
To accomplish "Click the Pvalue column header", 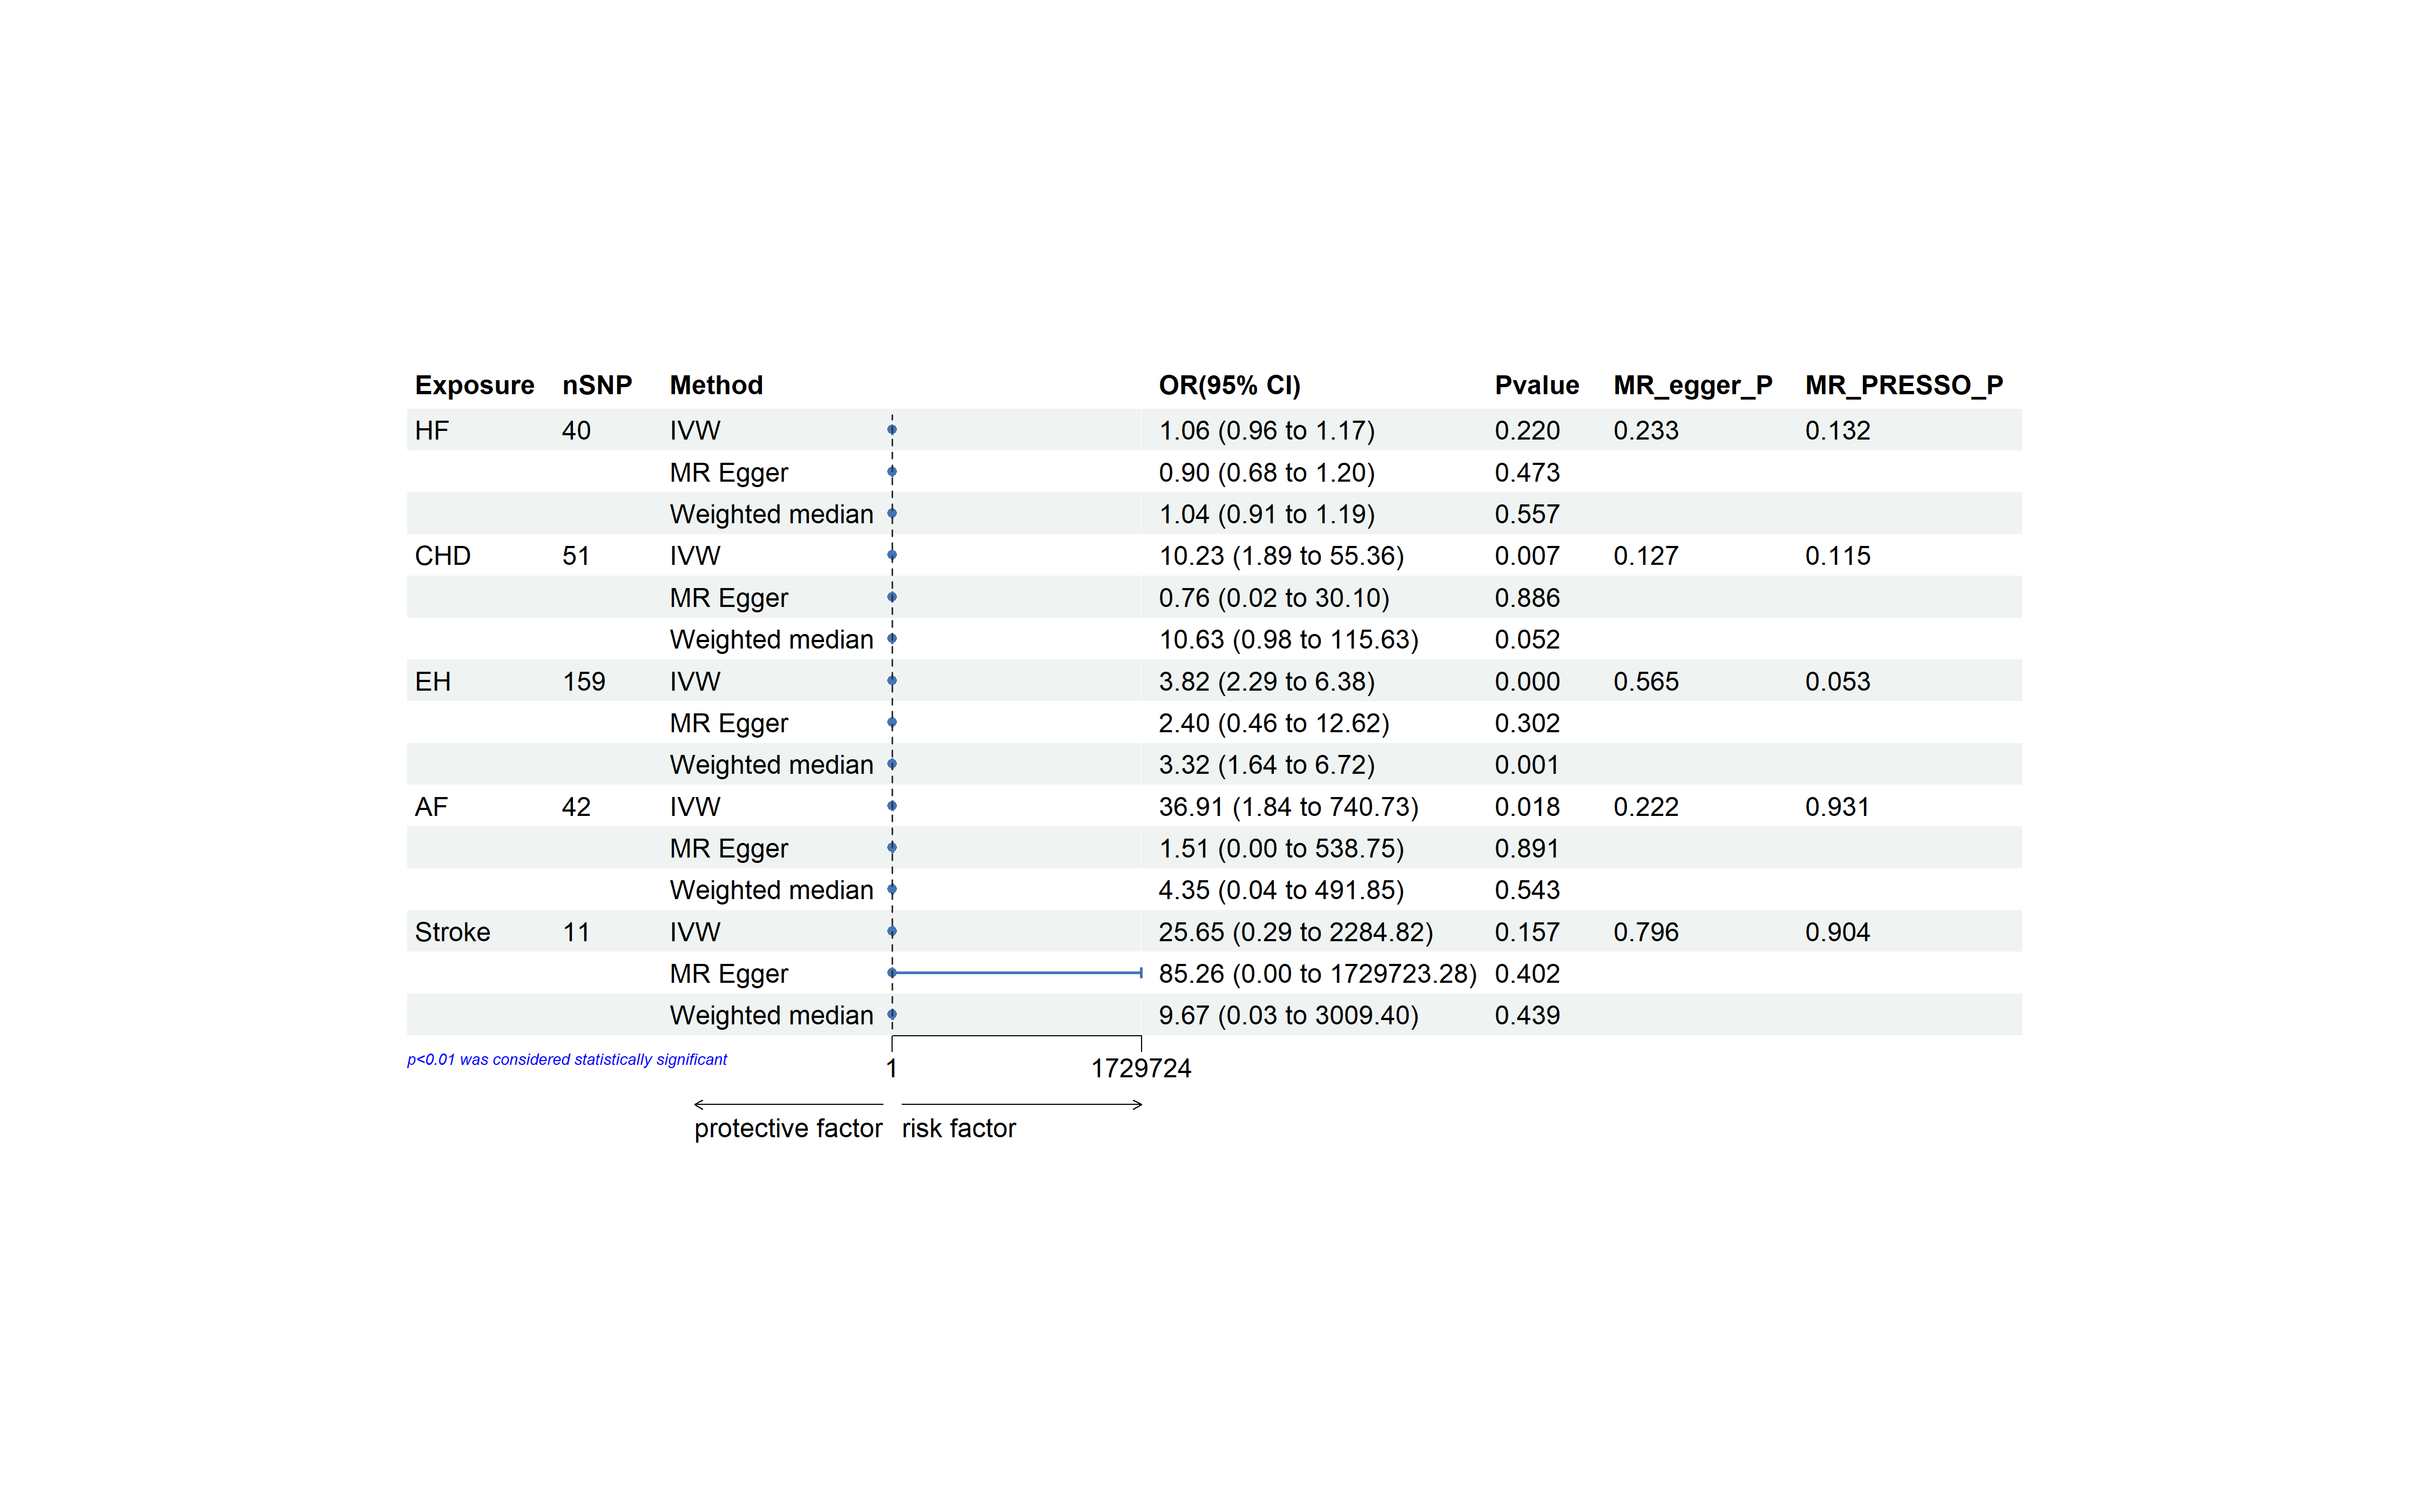I will (x=1536, y=385).
